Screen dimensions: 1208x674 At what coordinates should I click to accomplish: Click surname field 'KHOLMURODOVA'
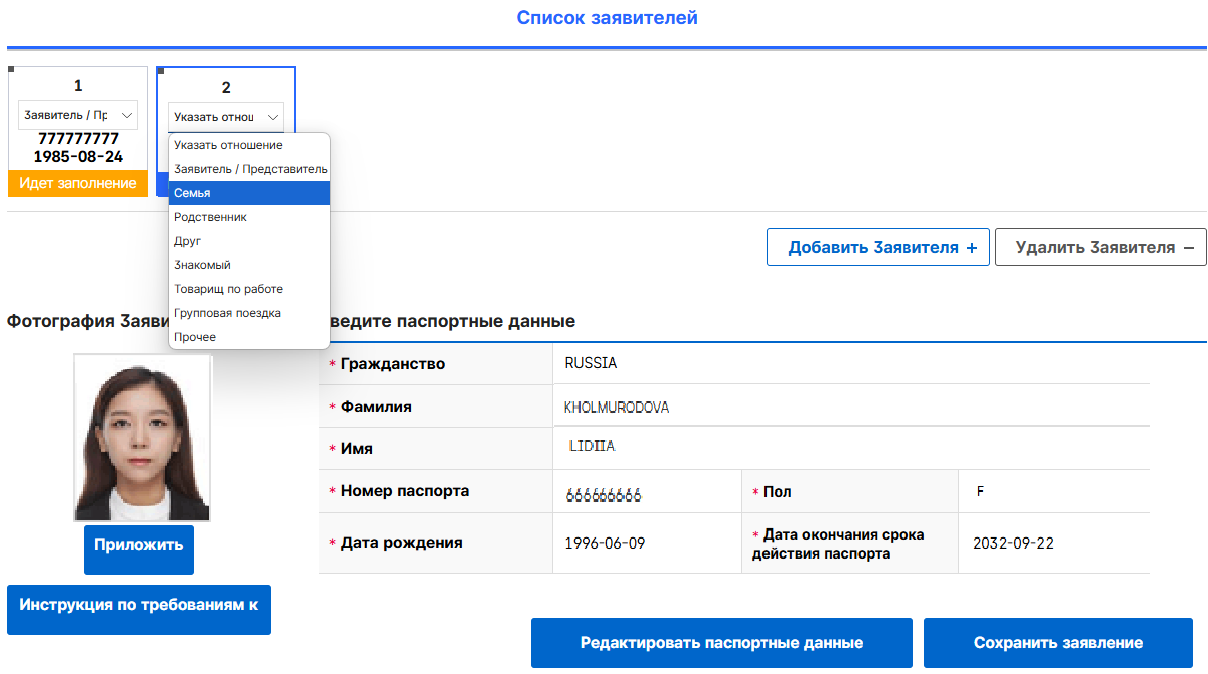[617, 407]
